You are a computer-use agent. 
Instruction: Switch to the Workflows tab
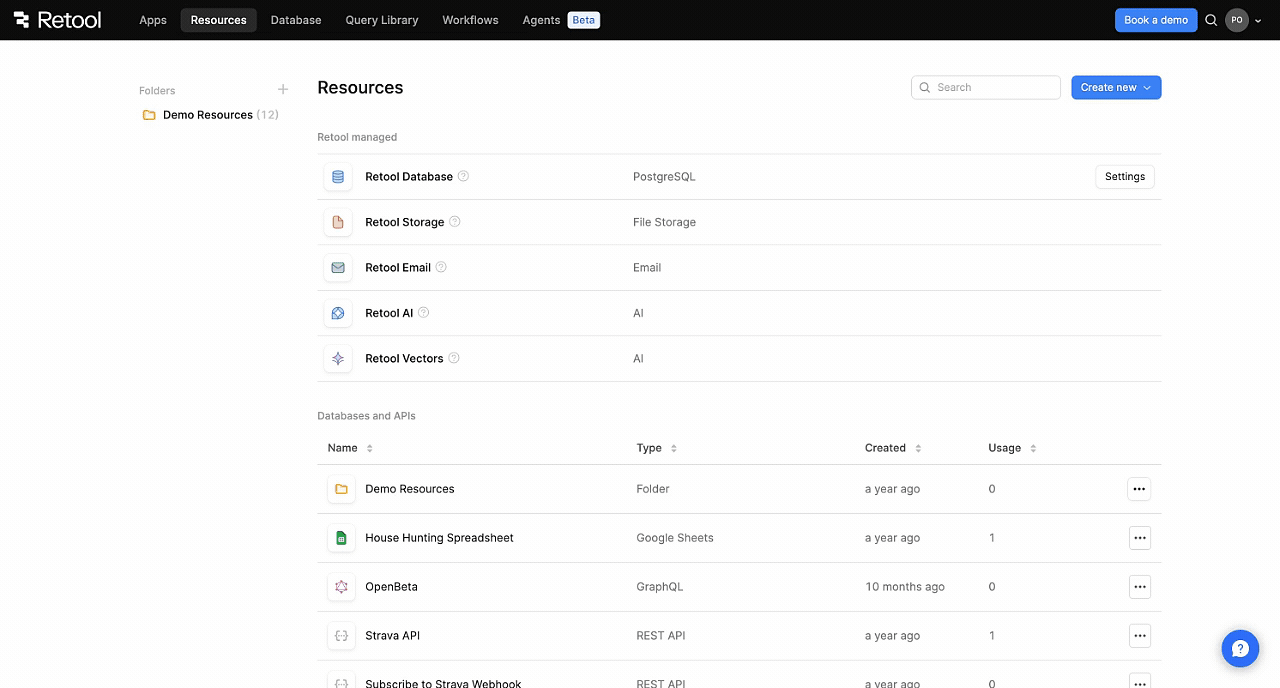[470, 20]
